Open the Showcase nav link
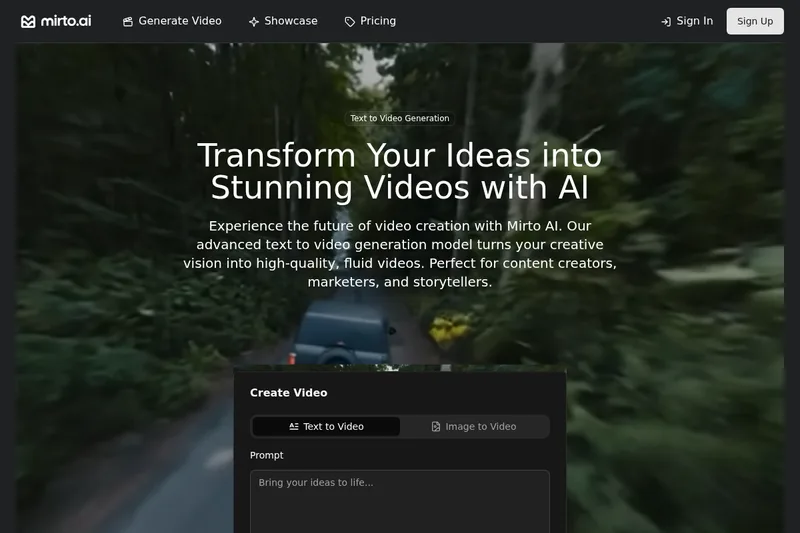 click(x=283, y=21)
